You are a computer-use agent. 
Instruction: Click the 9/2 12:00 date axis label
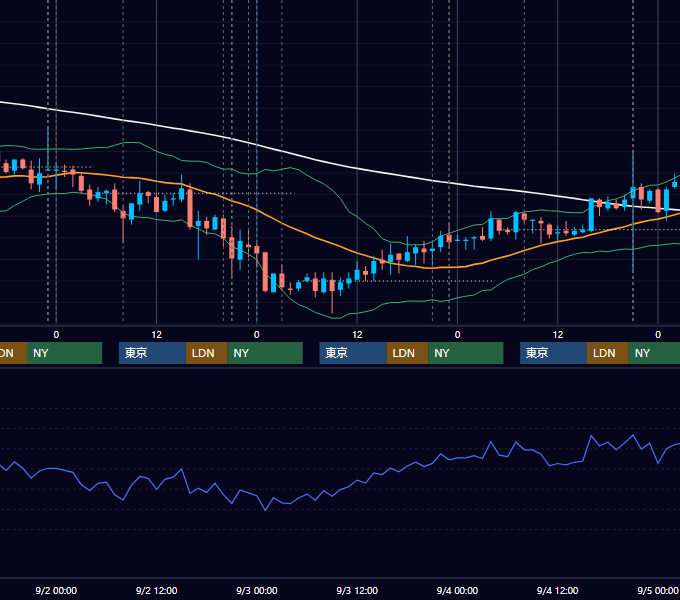(156, 590)
